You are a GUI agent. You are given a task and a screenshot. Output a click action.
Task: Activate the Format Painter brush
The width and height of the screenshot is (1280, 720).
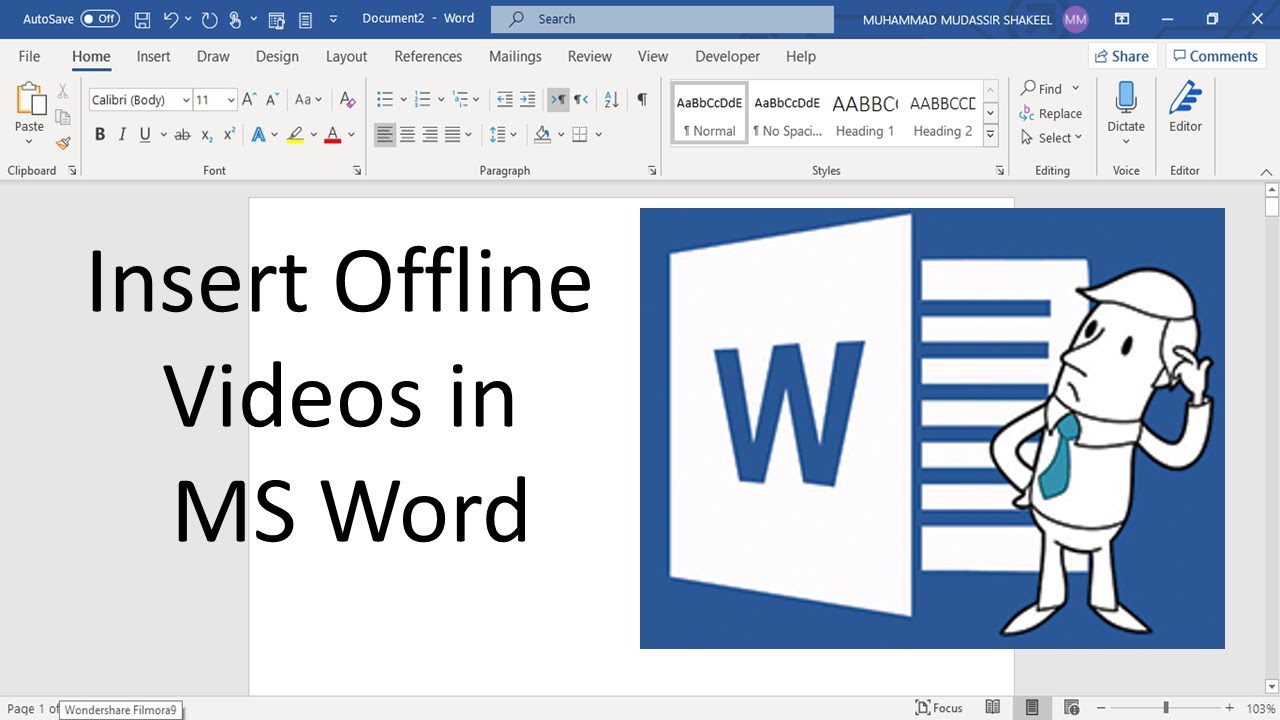pyautogui.click(x=63, y=143)
